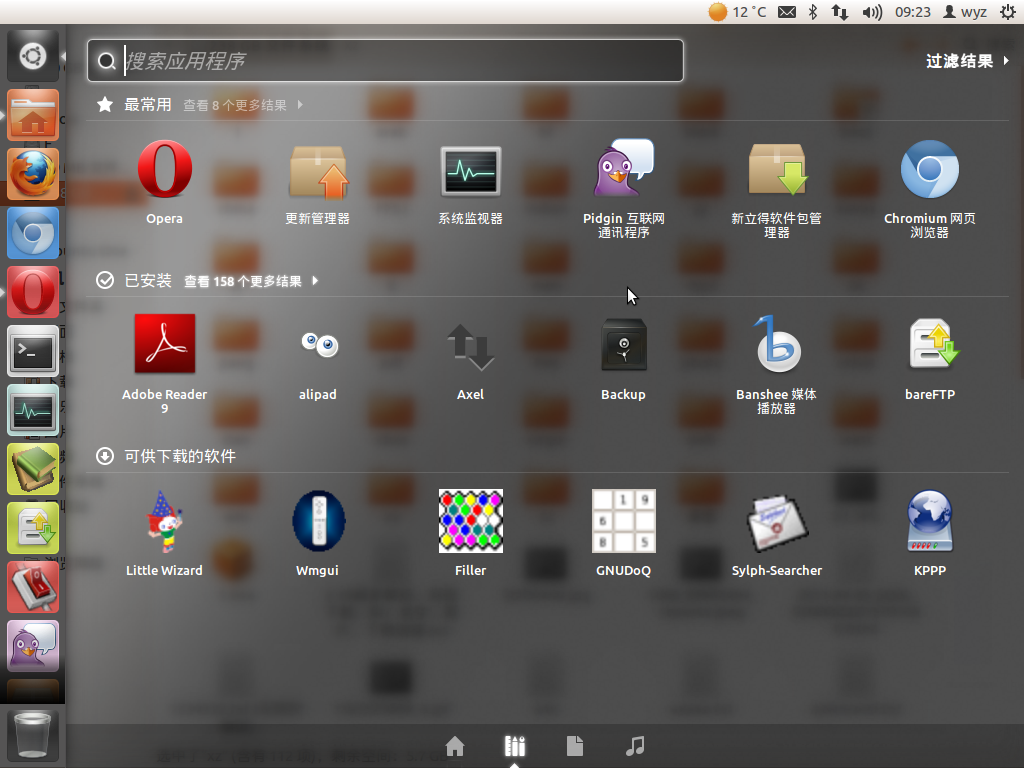Select the Sylph-Searcher app
This screenshot has height=768, width=1024.
tap(776, 534)
